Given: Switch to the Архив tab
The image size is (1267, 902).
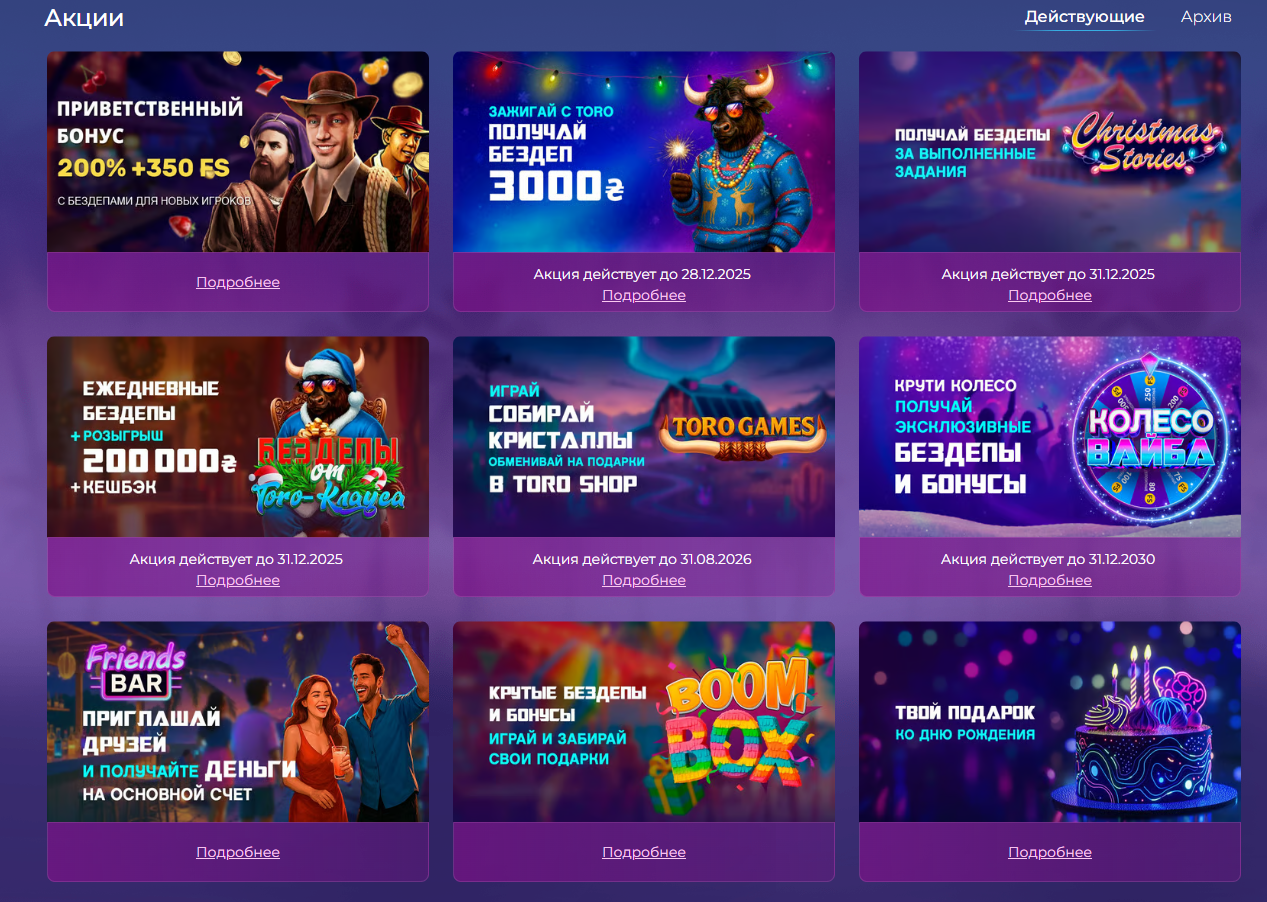Looking at the screenshot, I should coord(1206,17).
